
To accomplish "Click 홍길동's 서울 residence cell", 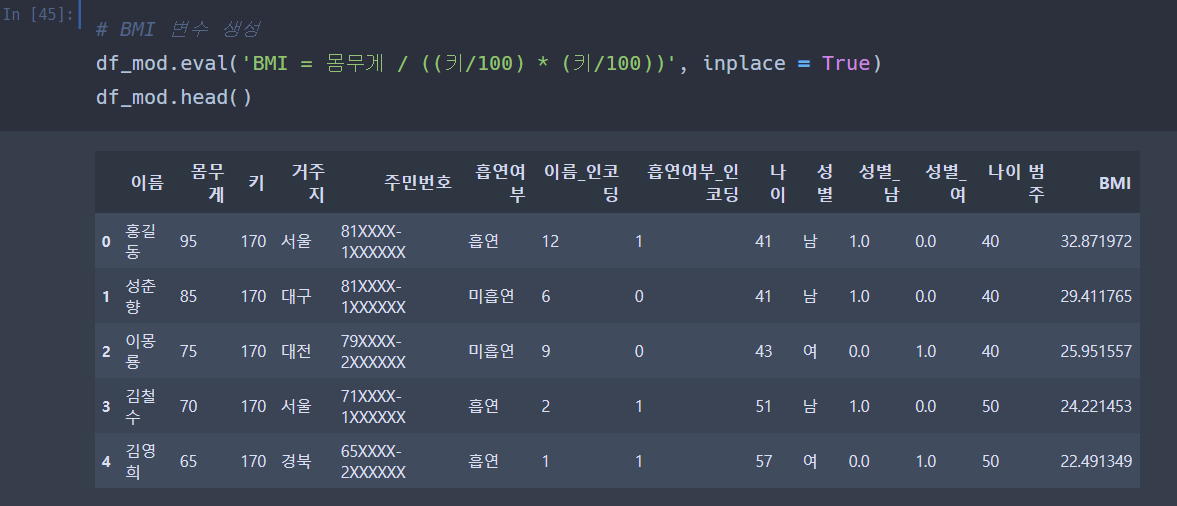I will pyautogui.click(x=296, y=241).
